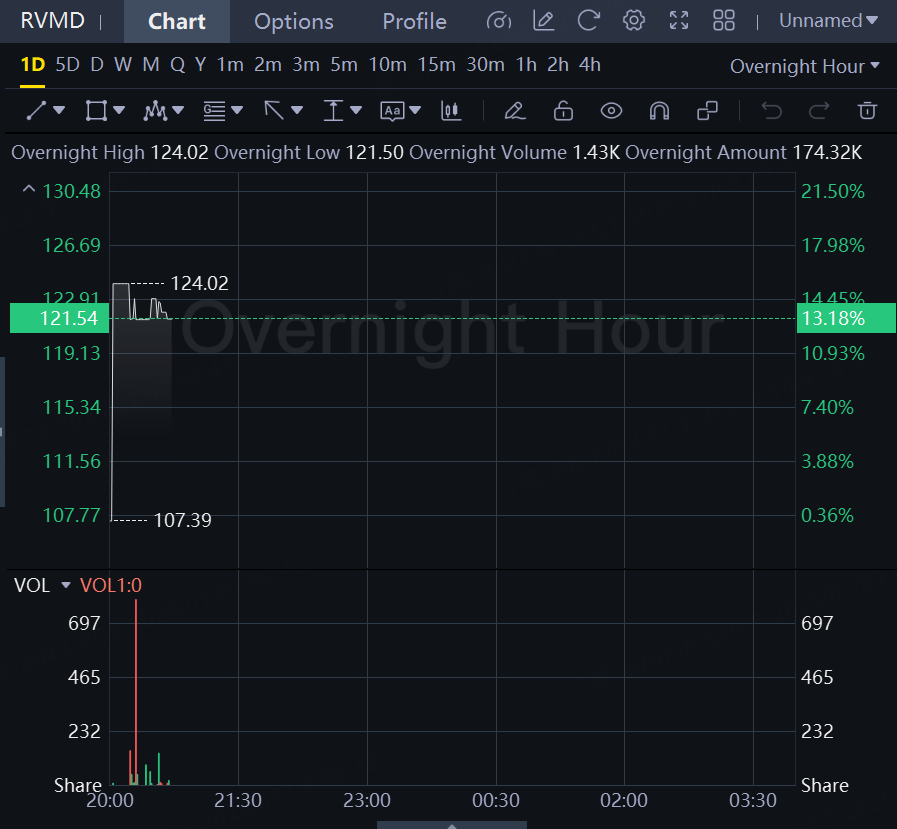Open the multi-chart grid layout
The height and width of the screenshot is (829, 897).
click(724, 21)
